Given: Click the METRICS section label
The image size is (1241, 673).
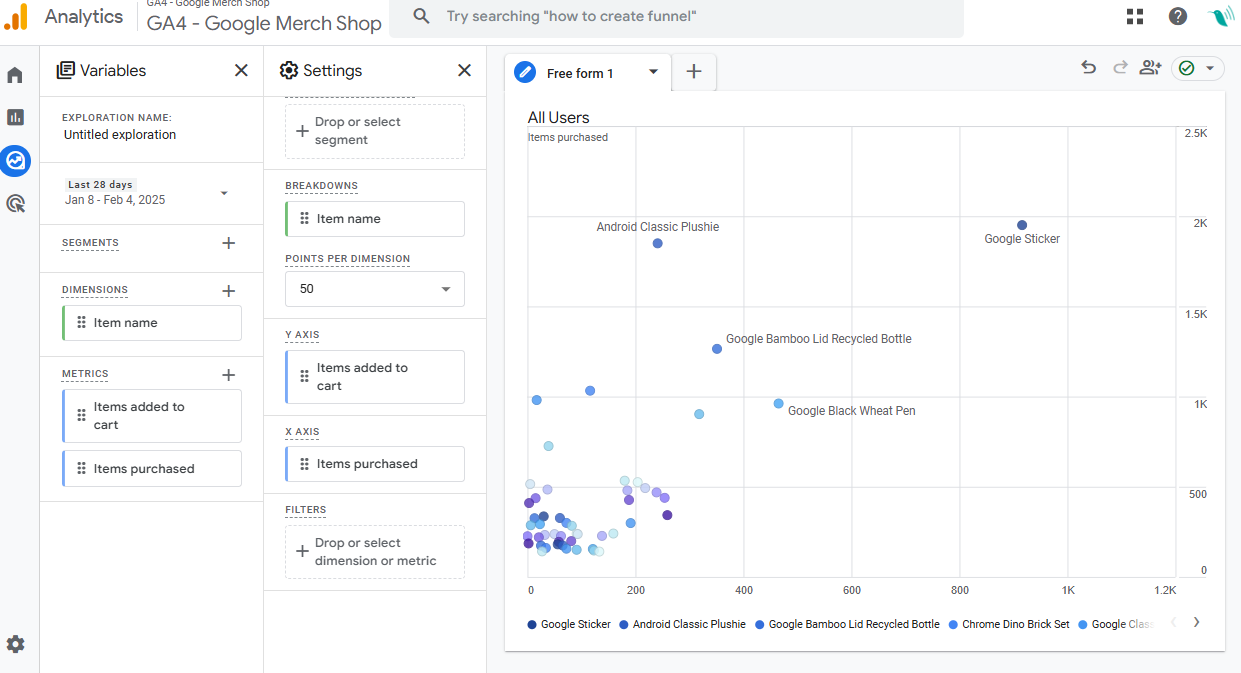Looking at the screenshot, I should pos(85,374).
